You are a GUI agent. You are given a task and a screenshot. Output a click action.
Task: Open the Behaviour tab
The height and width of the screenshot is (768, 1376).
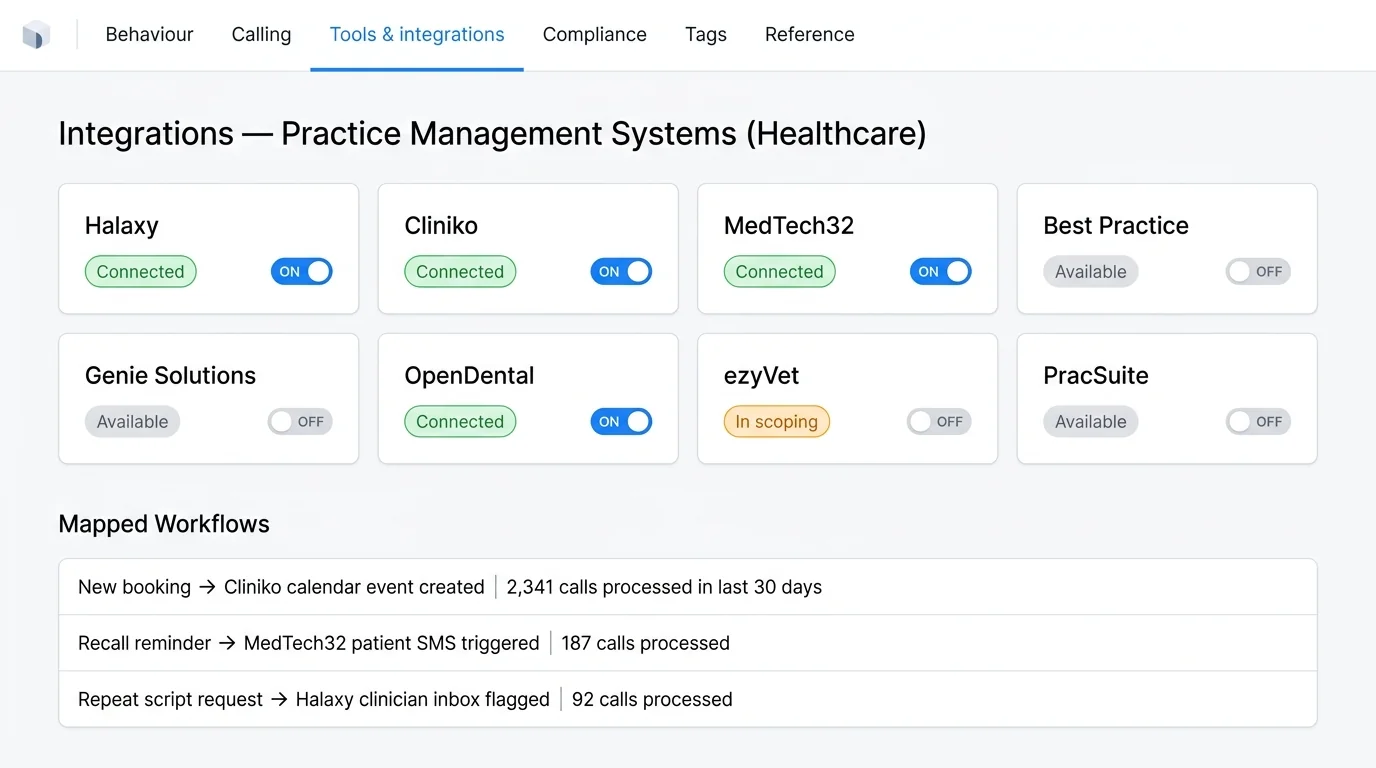(x=149, y=34)
